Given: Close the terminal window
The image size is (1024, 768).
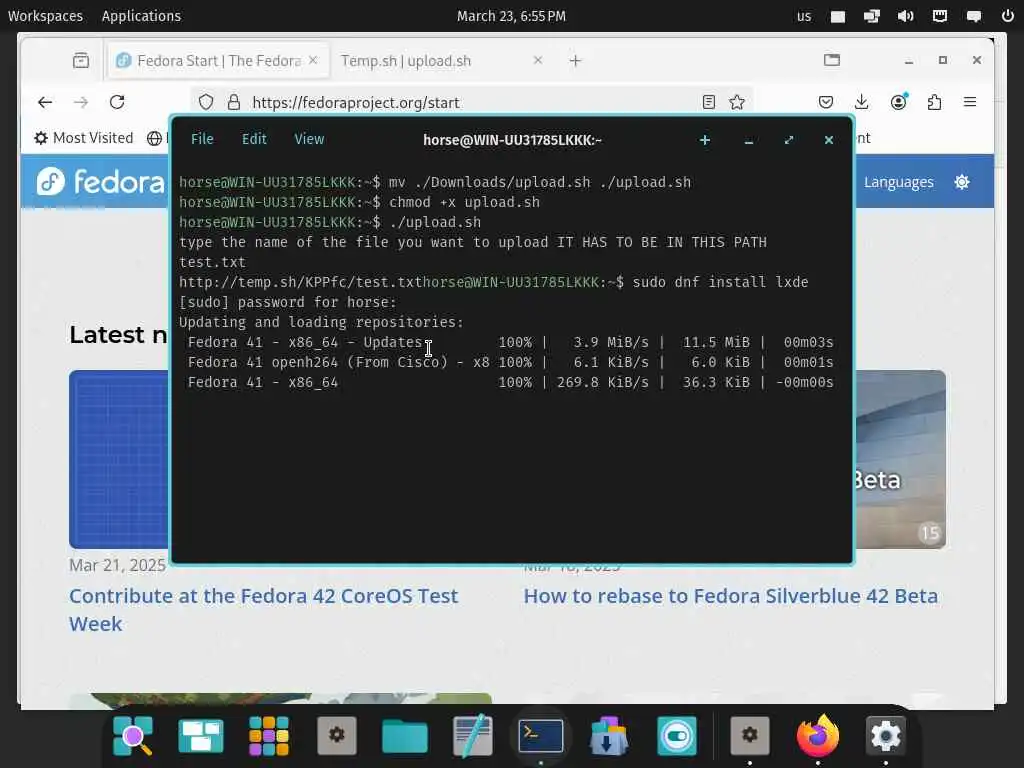Looking at the screenshot, I should [829, 140].
